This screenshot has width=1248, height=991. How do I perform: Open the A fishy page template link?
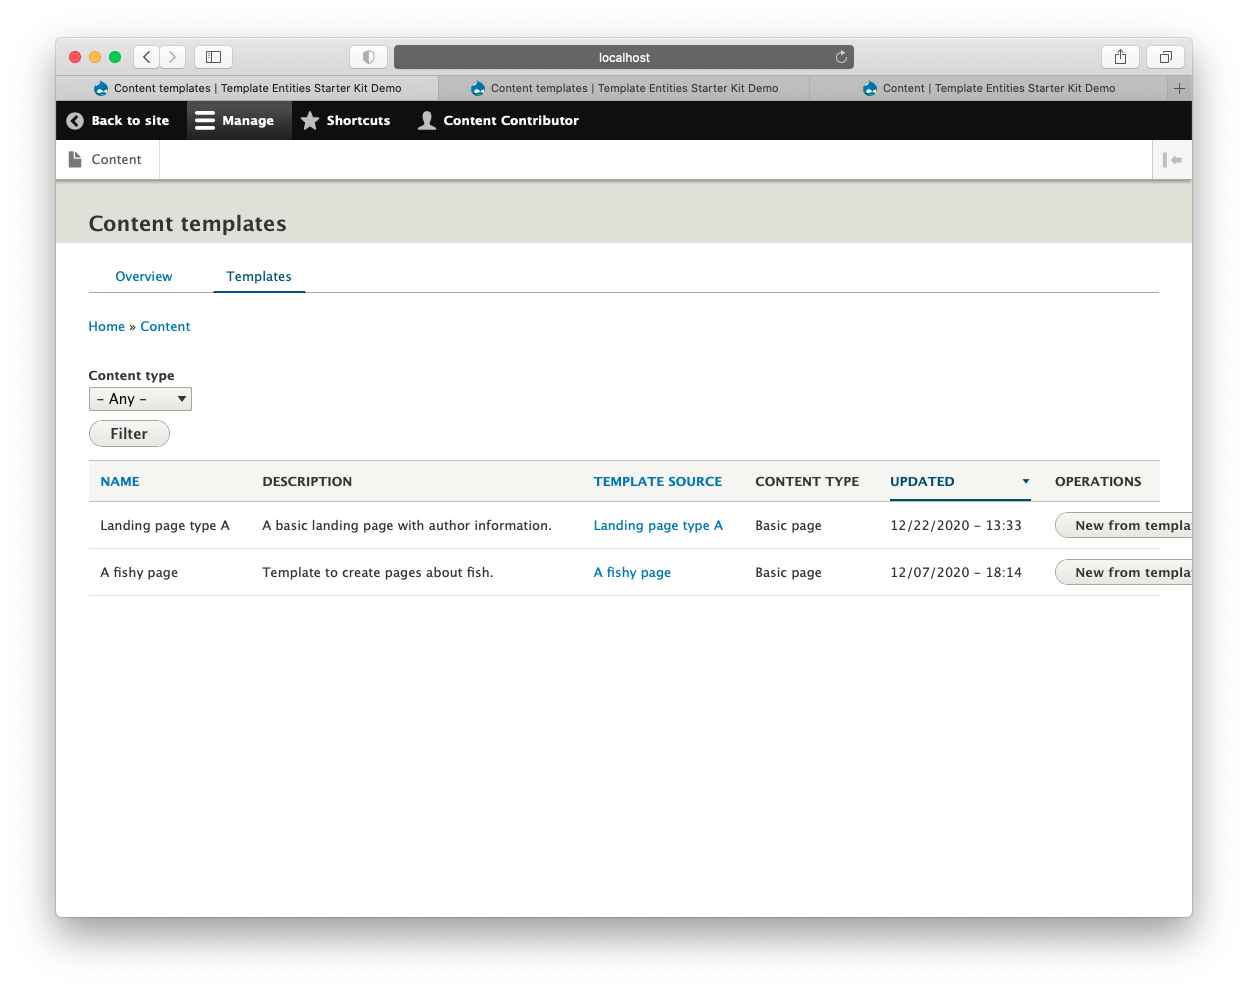click(632, 572)
